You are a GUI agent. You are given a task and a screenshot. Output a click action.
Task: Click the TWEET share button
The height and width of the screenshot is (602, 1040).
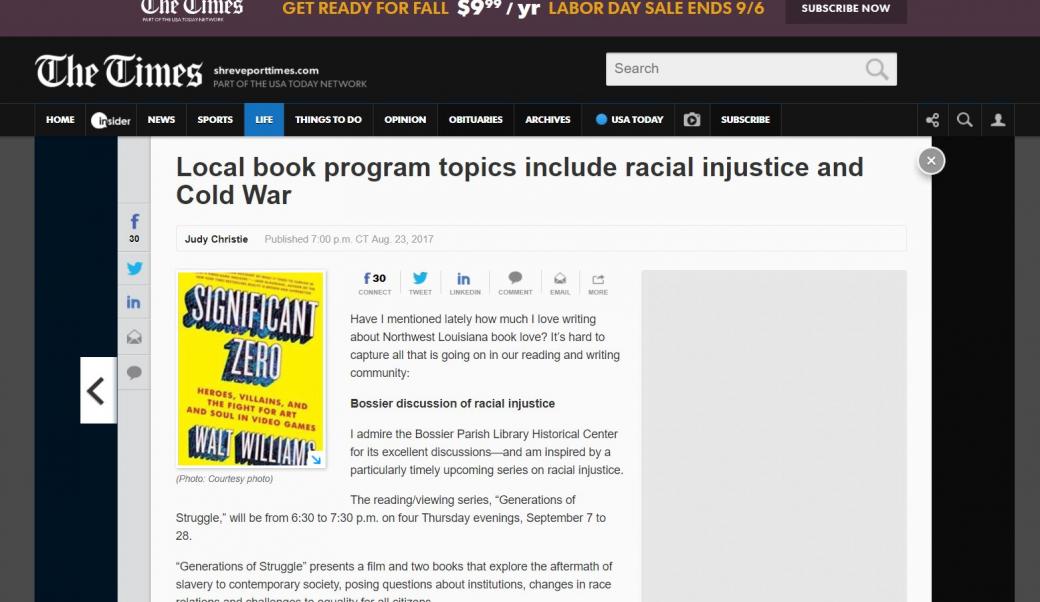(420, 283)
